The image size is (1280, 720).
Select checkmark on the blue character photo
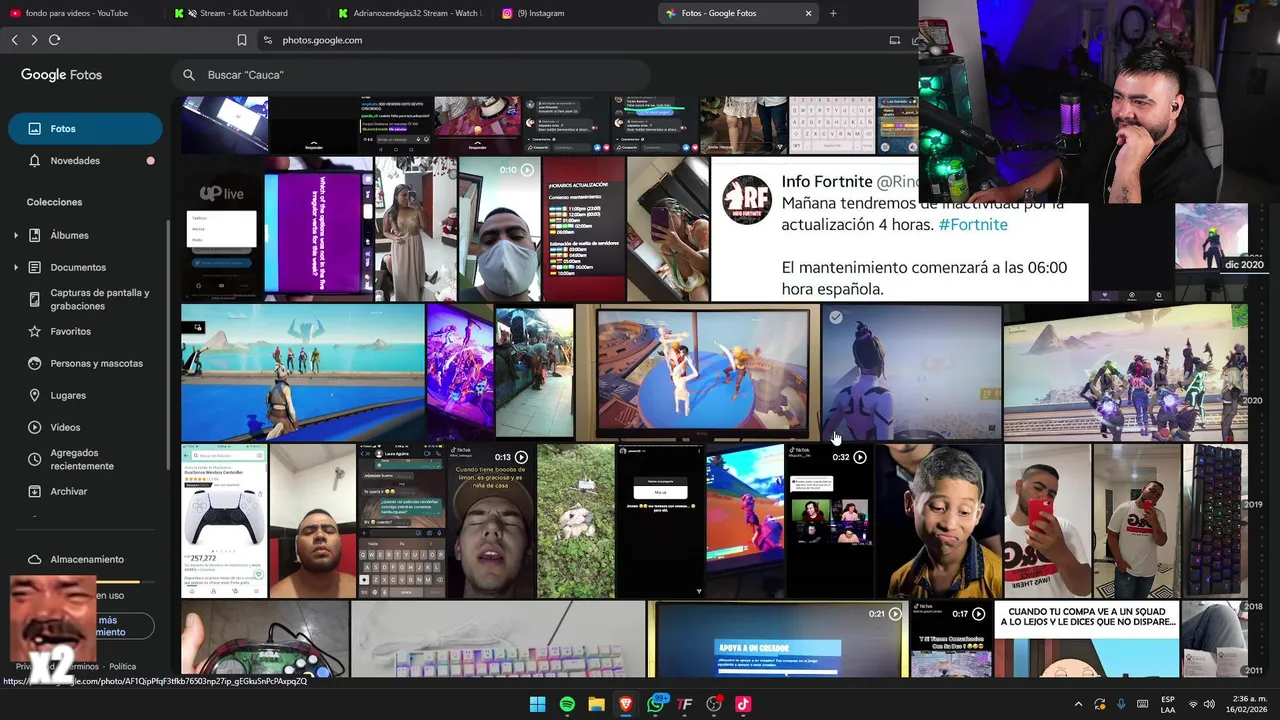tap(836, 317)
